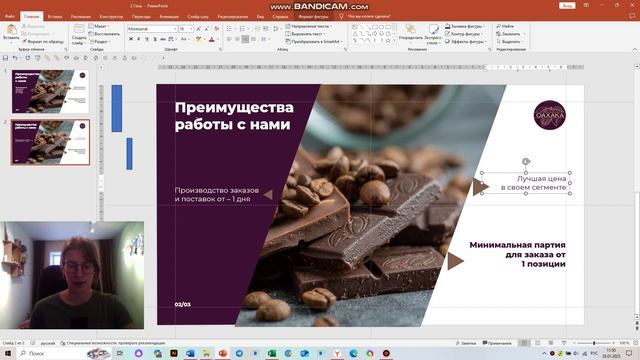Click Reset (Восстановить) slide button
The width and height of the screenshot is (640, 360).
click(104, 34)
